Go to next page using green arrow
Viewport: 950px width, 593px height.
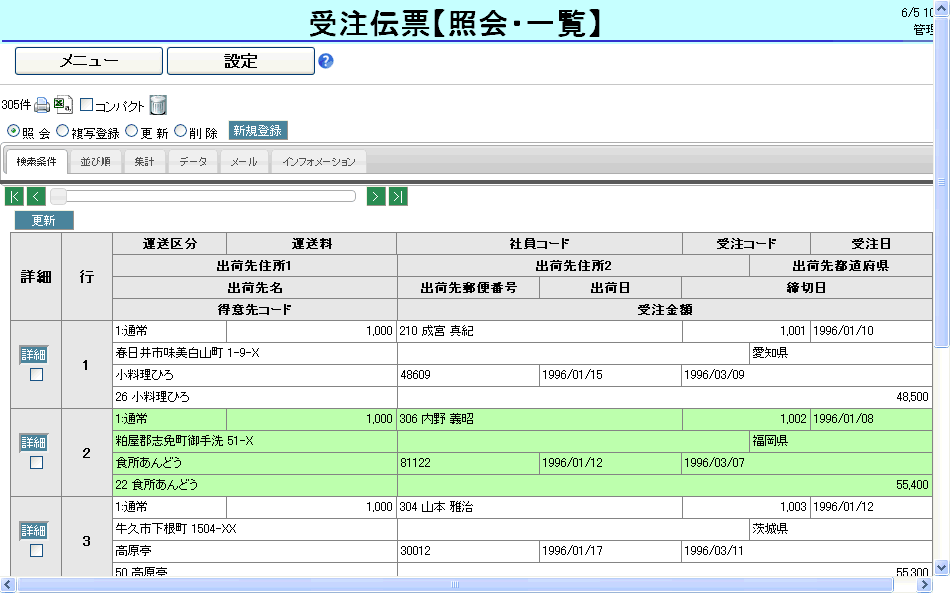point(376,196)
